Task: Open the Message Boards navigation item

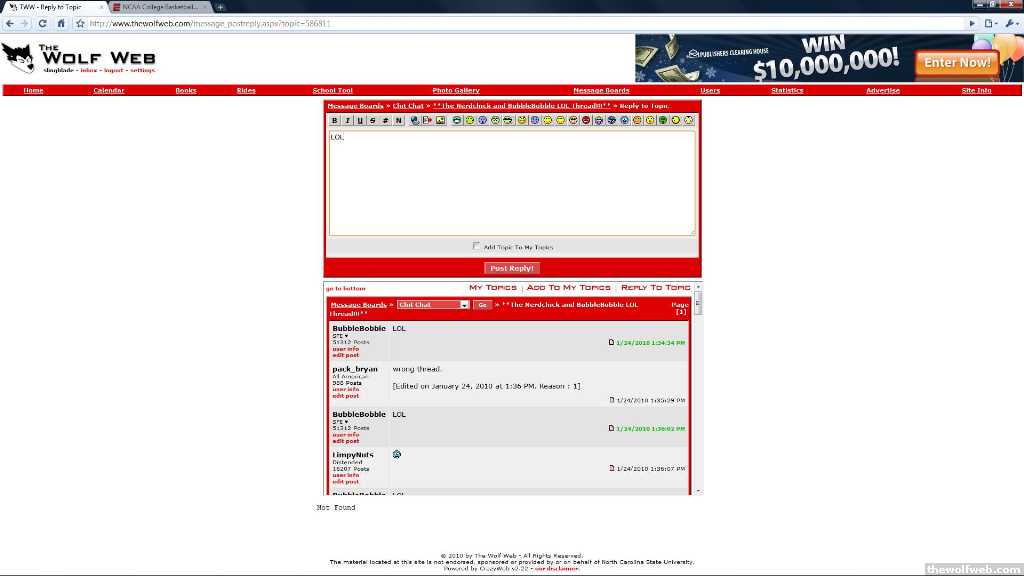Action: (x=601, y=91)
